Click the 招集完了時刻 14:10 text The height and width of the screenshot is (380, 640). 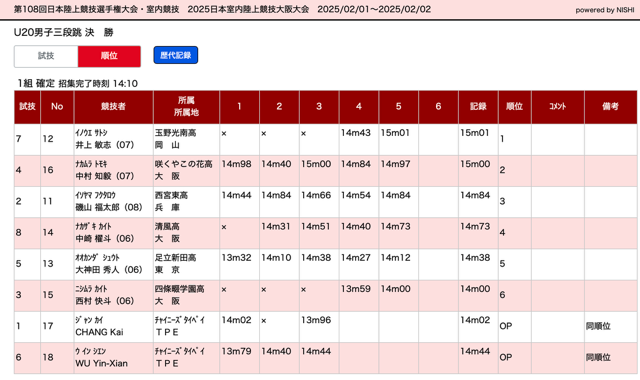[x=98, y=84]
